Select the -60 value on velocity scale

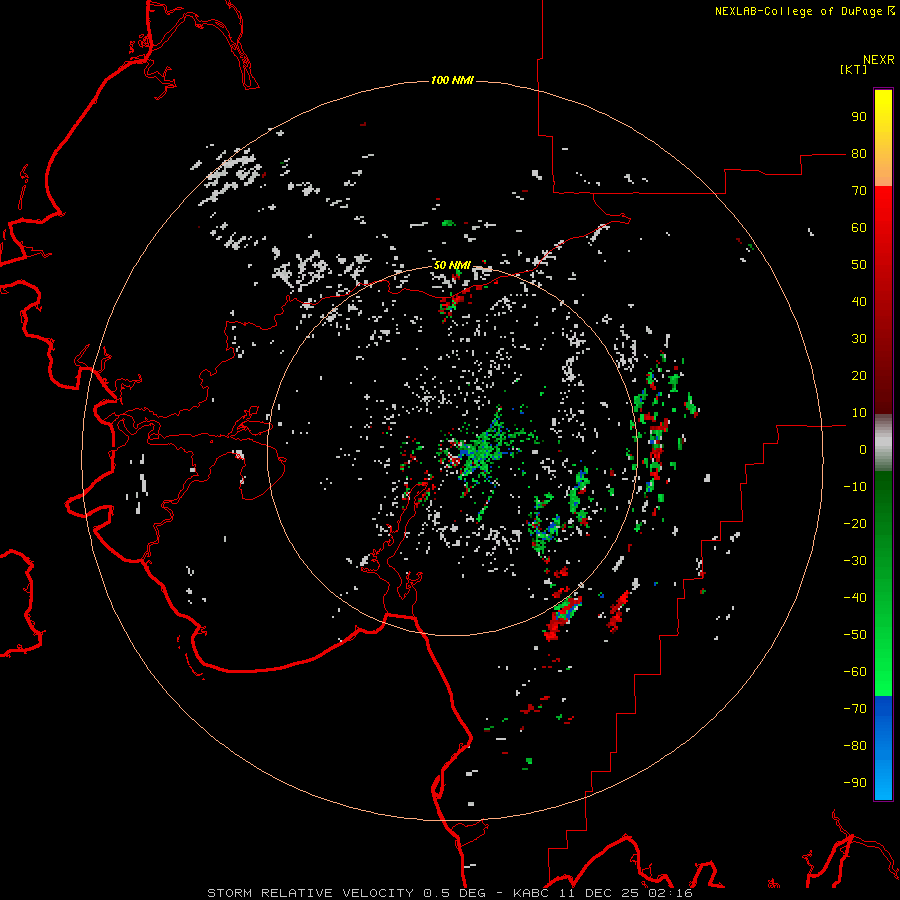[x=855, y=672]
